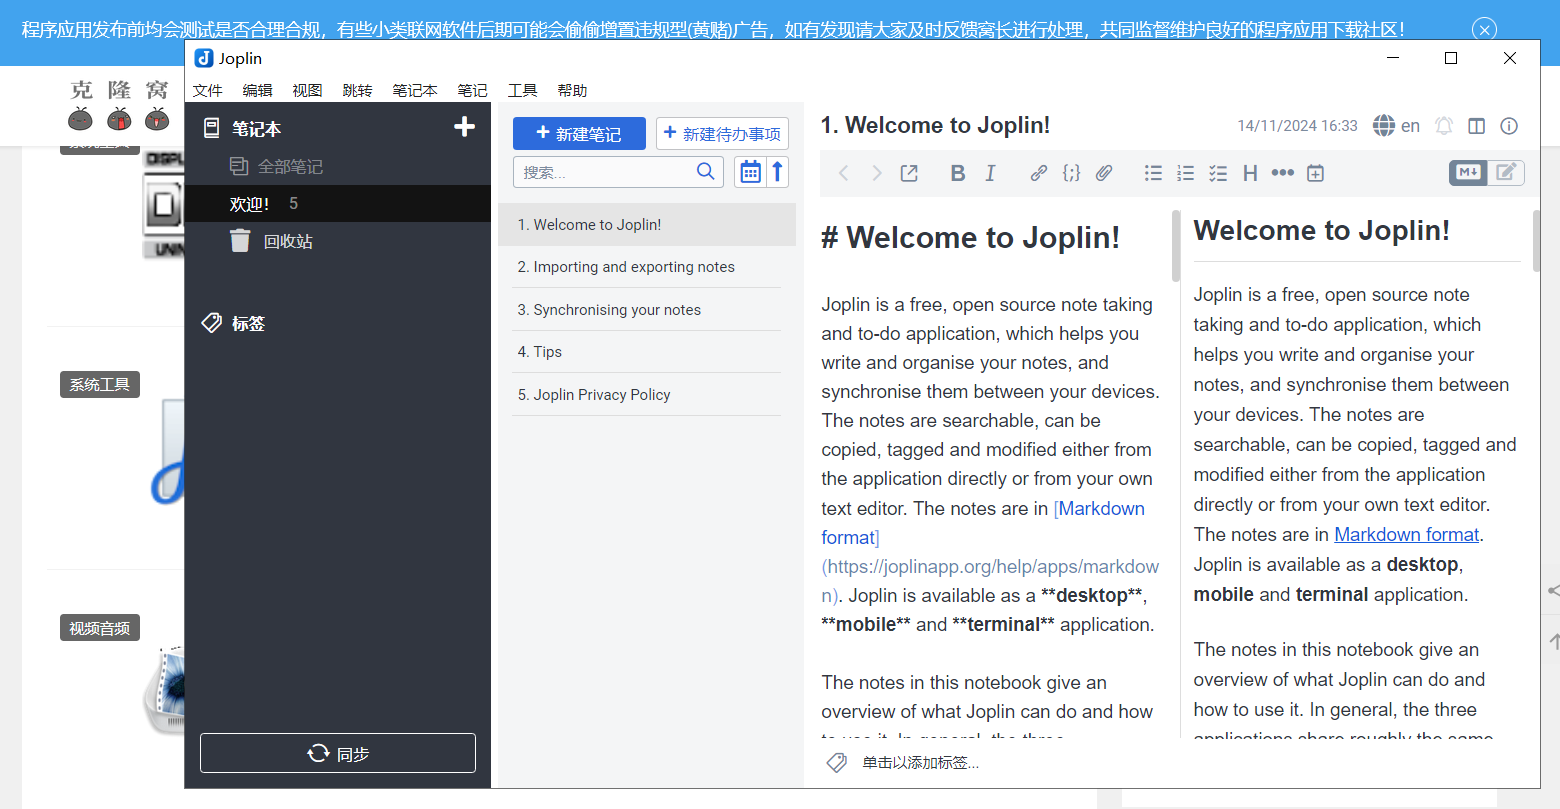Screen dimensions: 1560x809
Task: Open the 文件 menu
Action: tap(208, 90)
